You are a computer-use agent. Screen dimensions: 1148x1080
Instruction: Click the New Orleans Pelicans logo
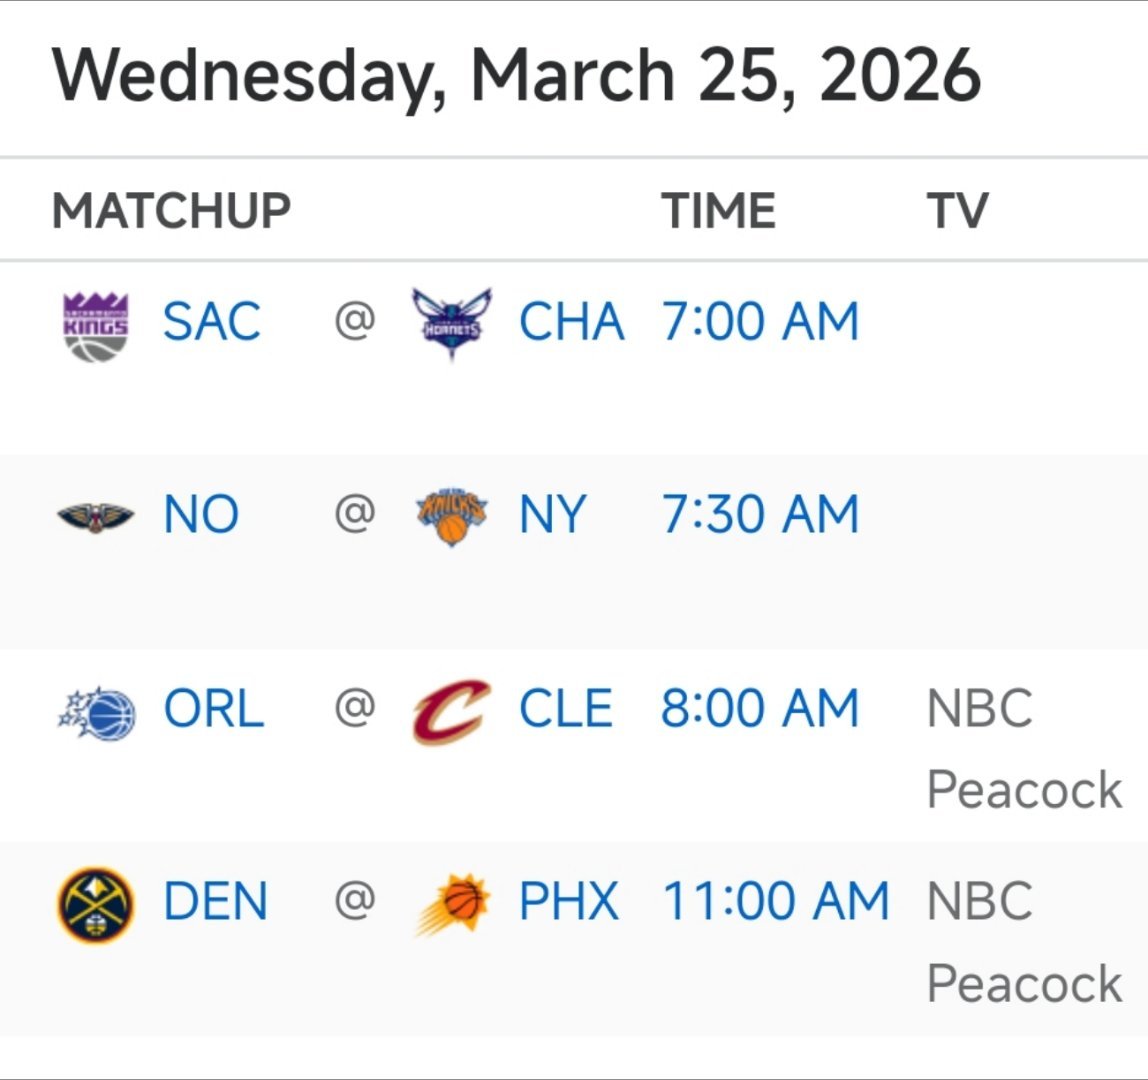[96, 516]
